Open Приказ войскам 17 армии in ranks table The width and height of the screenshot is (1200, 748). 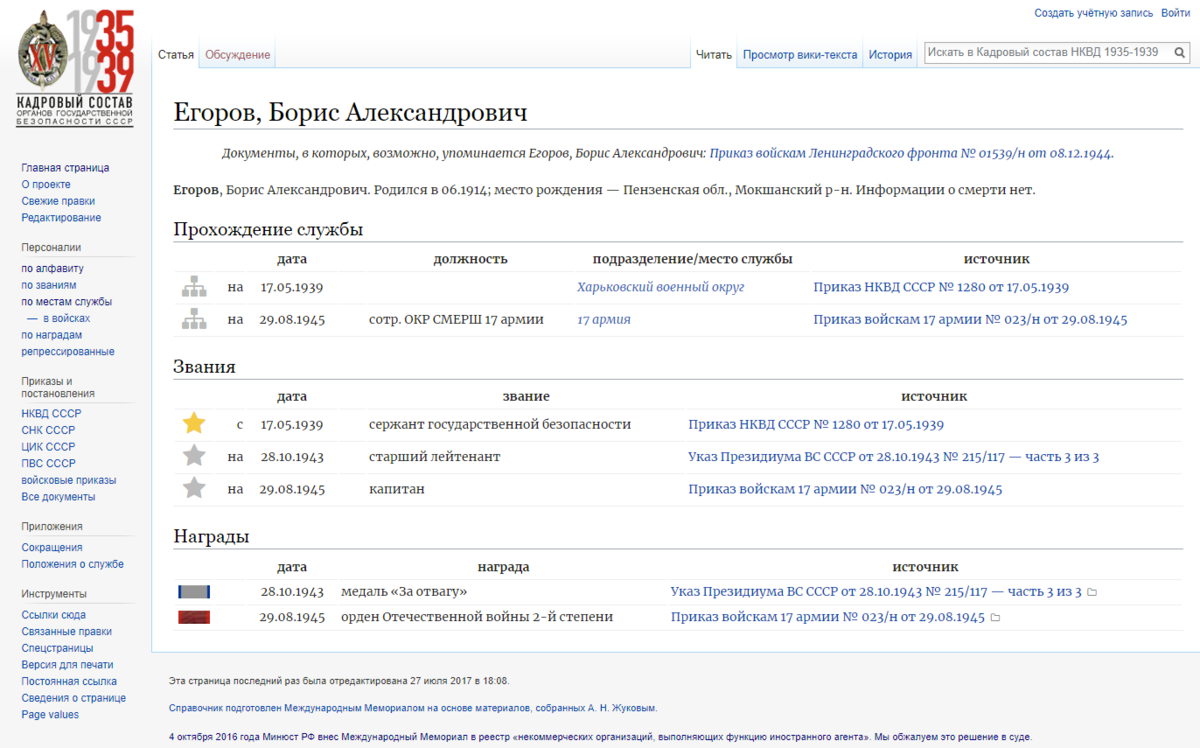click(845, 489)
